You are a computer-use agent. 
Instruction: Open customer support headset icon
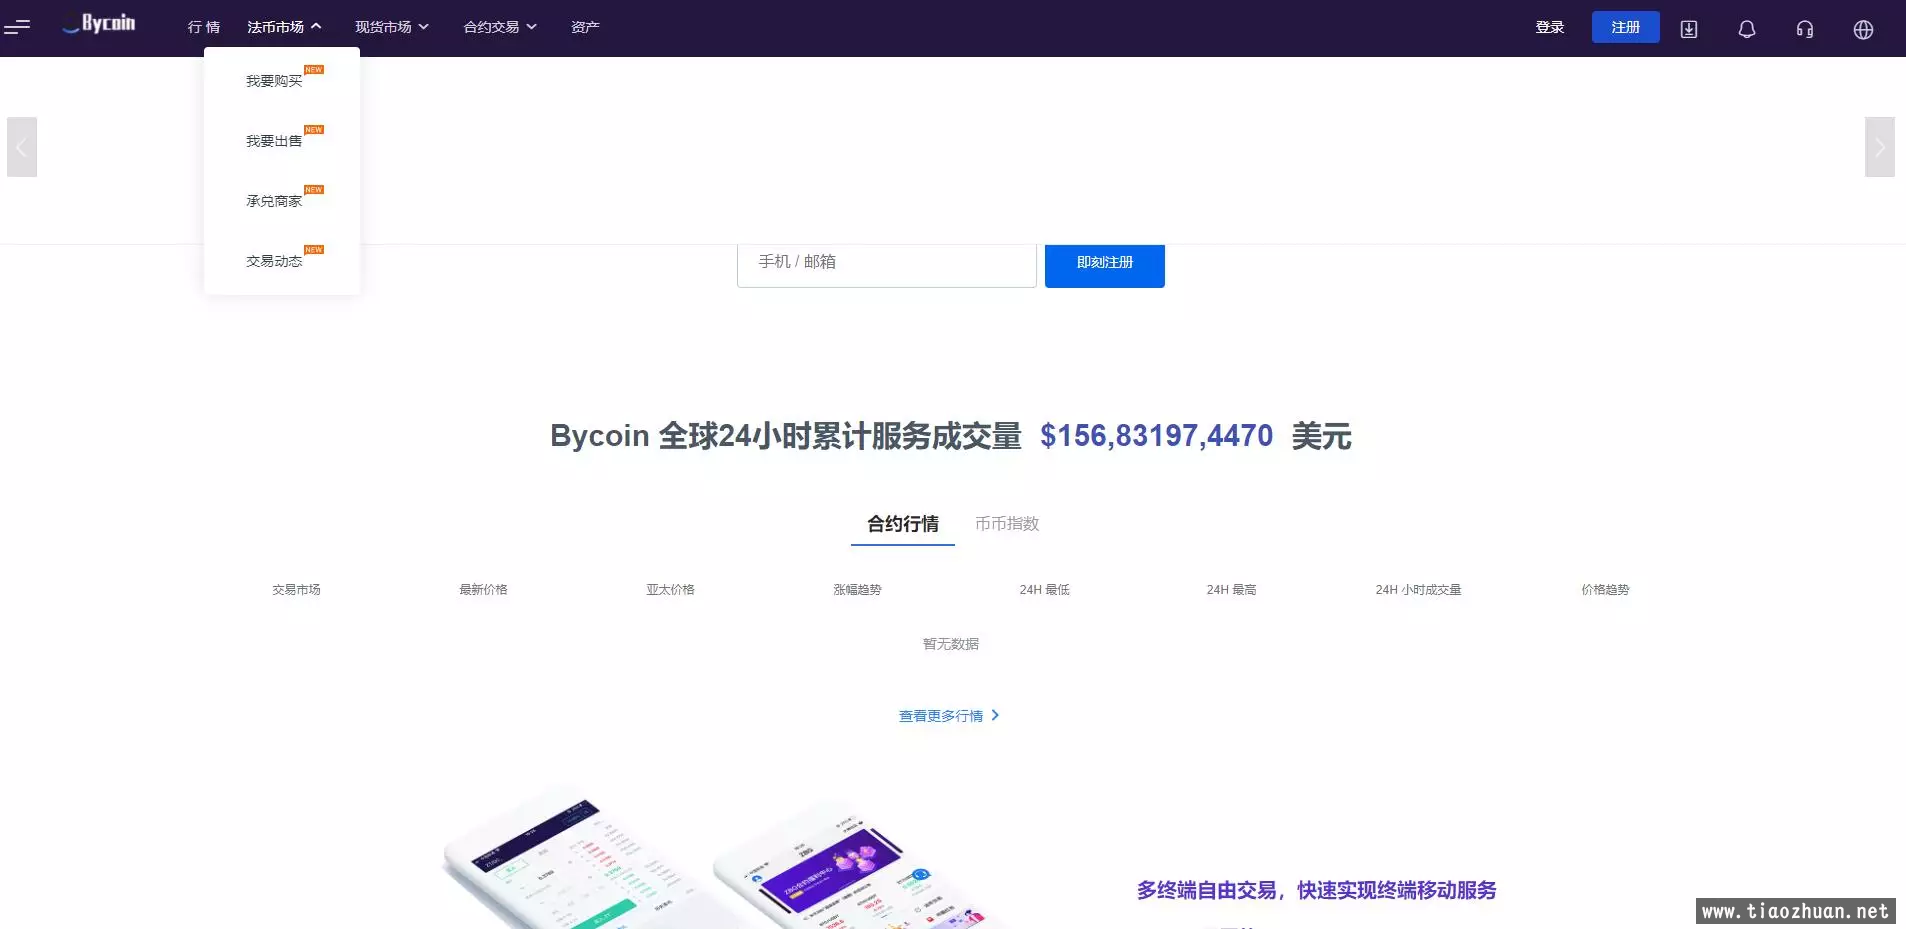[x=1805, y=29]
